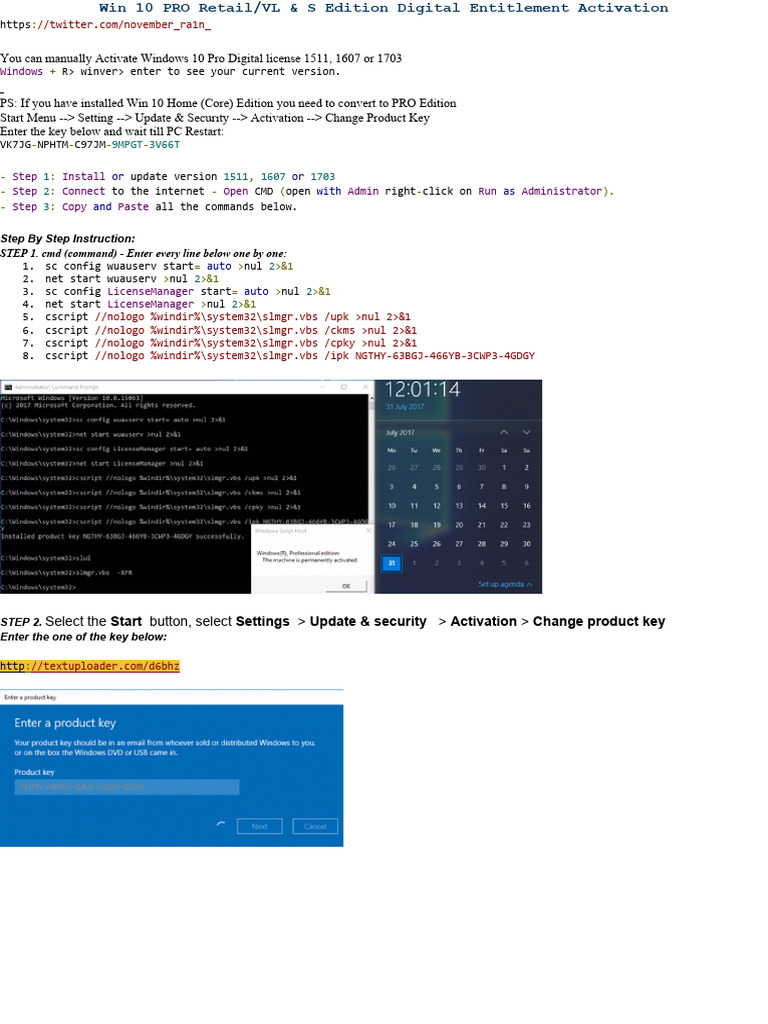Click the 'Step 1: Install or update version' line
The image size is (768, 1024).
tap(168, 176)
